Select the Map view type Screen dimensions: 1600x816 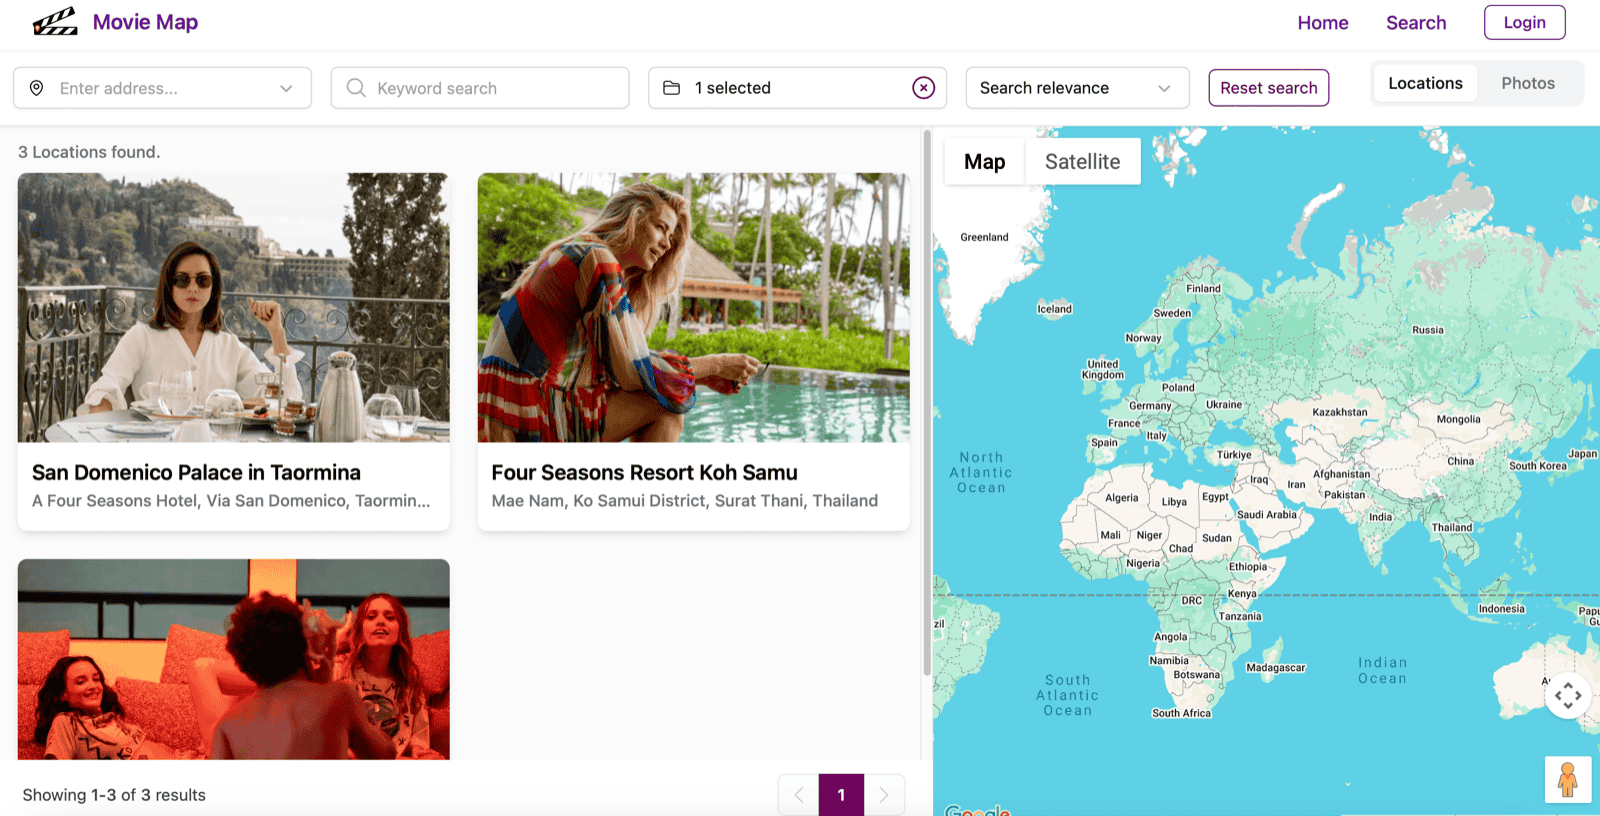[985, 161]
